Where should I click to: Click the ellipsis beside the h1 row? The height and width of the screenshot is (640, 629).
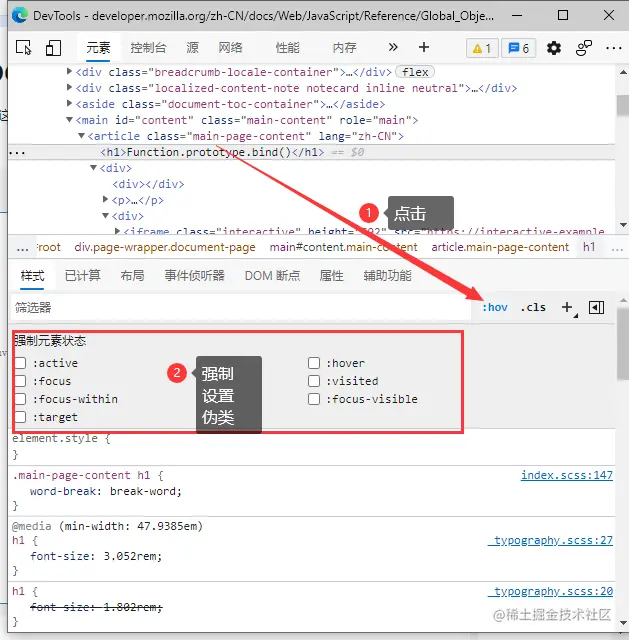[x=17, y=153]
